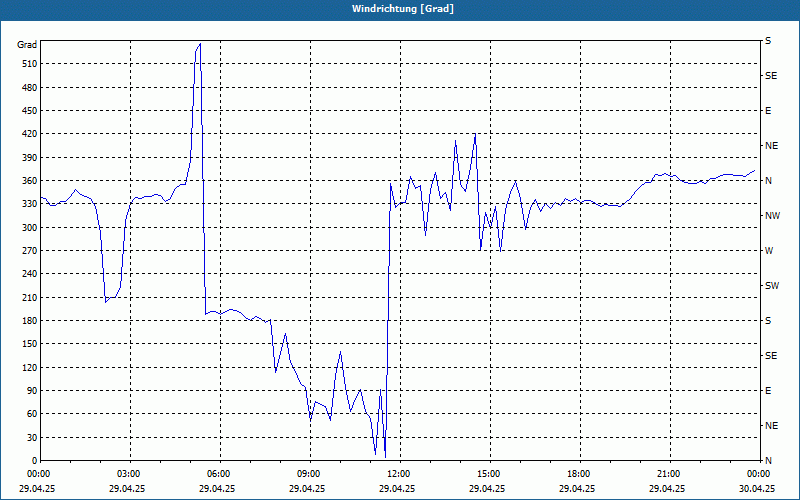Select the 240 value on the degree axis
The height and width of the screenshot is (500, 800).
pyautogui.click(x=30, y=274)
